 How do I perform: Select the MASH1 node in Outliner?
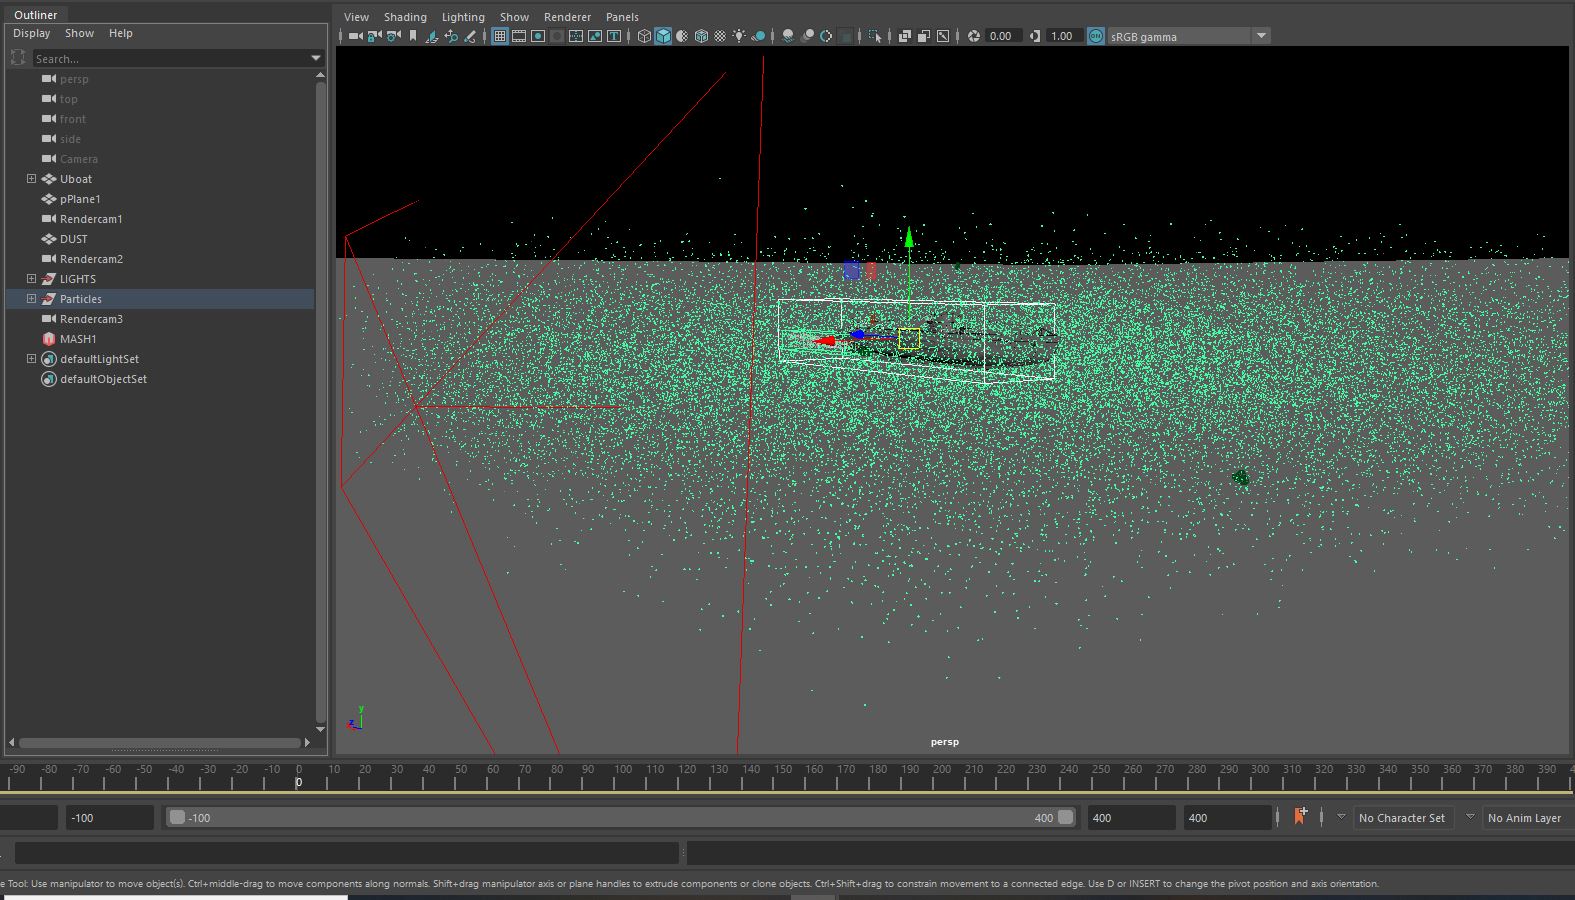78,339
